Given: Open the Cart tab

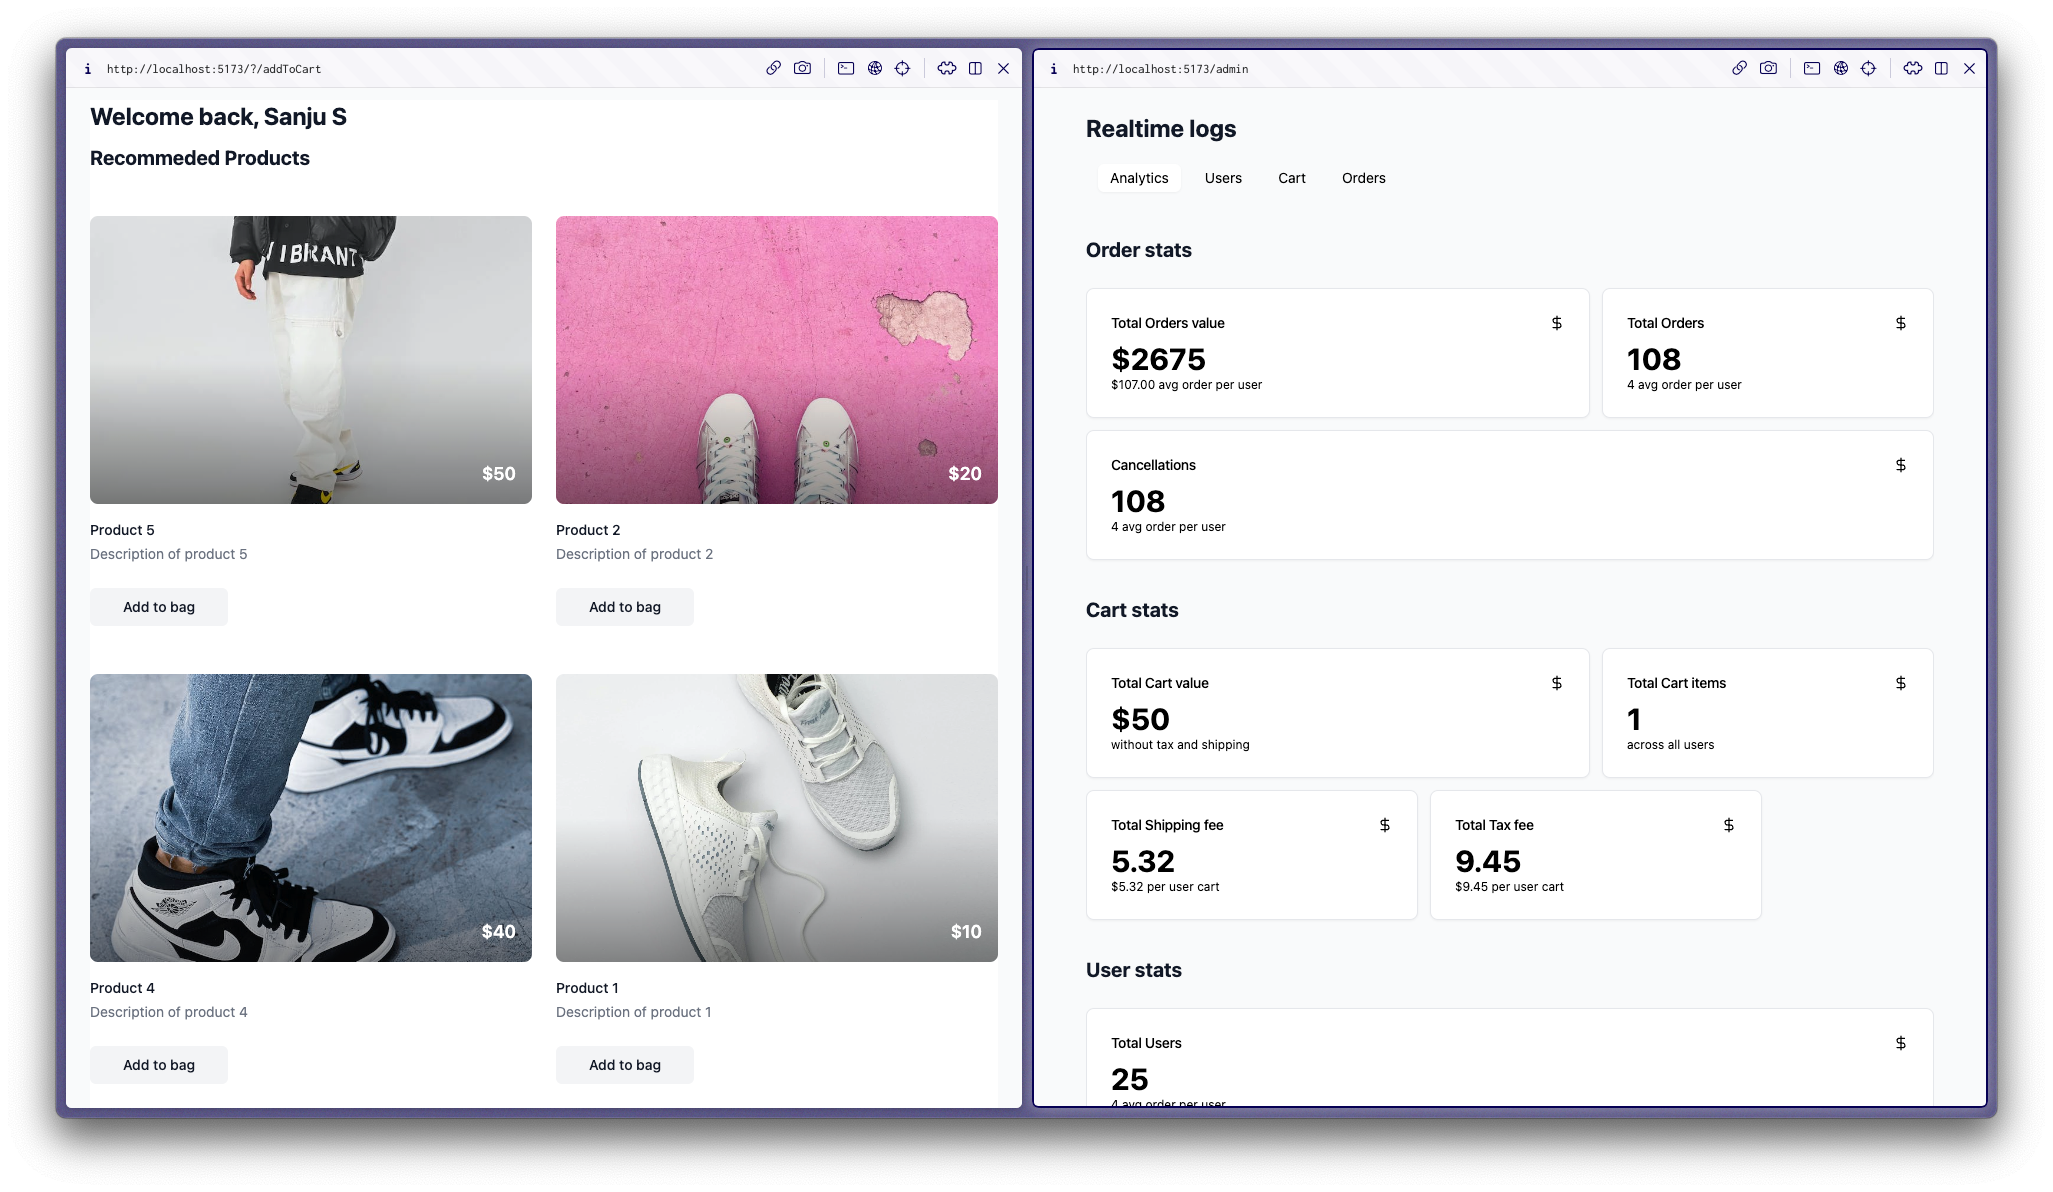Looking at the screenshot, I should [x=1291, y=178].
